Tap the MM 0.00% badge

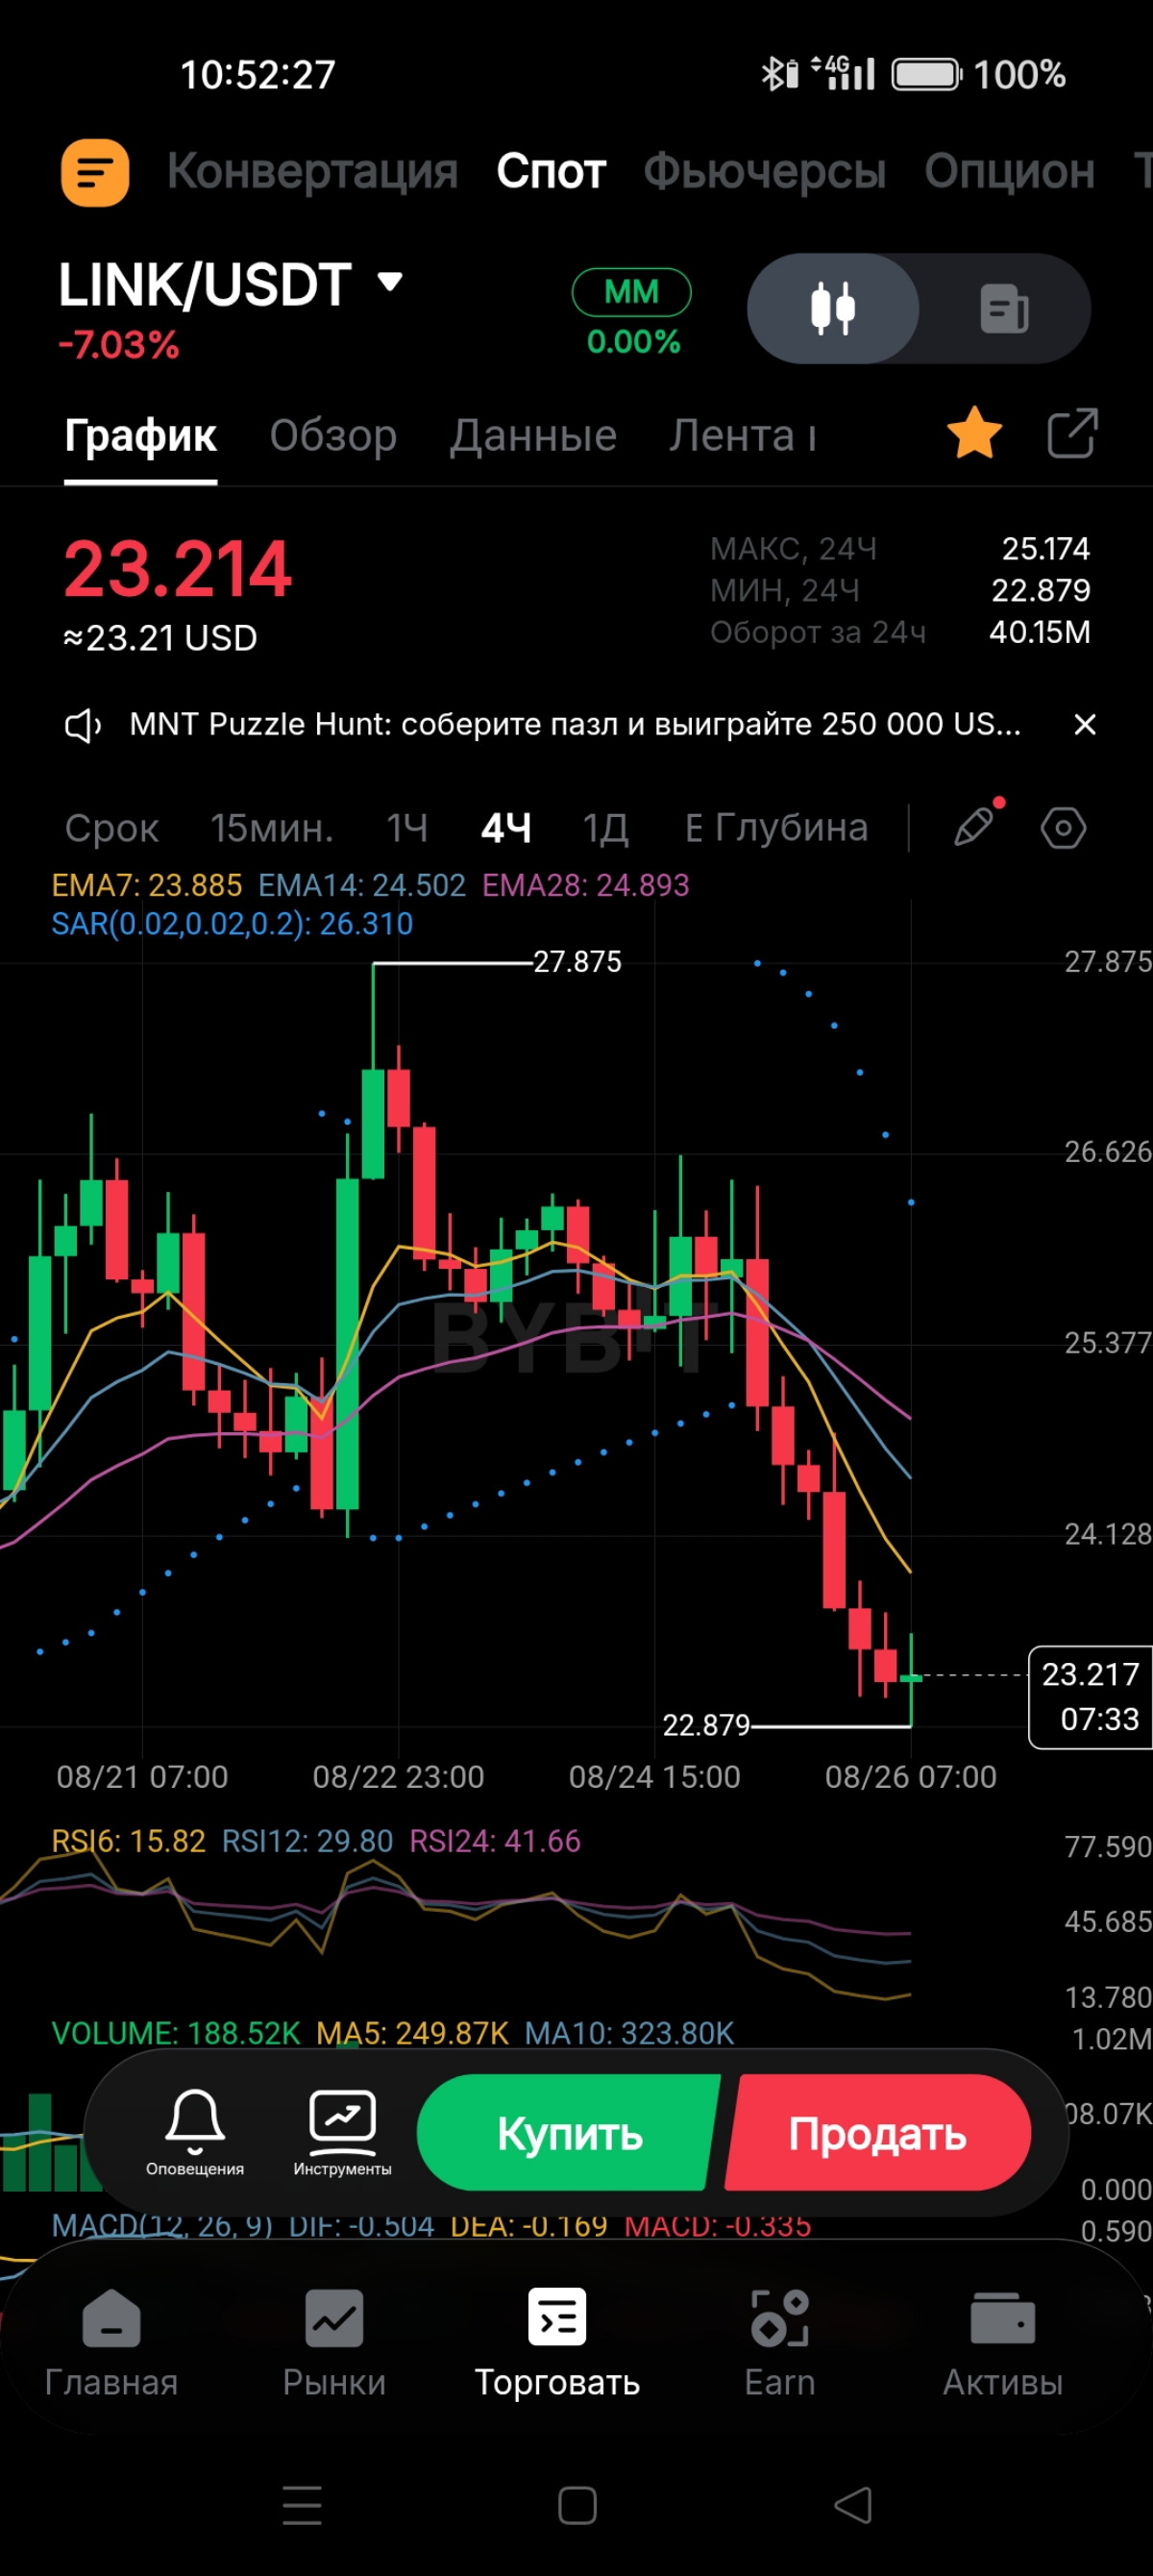[x=632, y=313]
